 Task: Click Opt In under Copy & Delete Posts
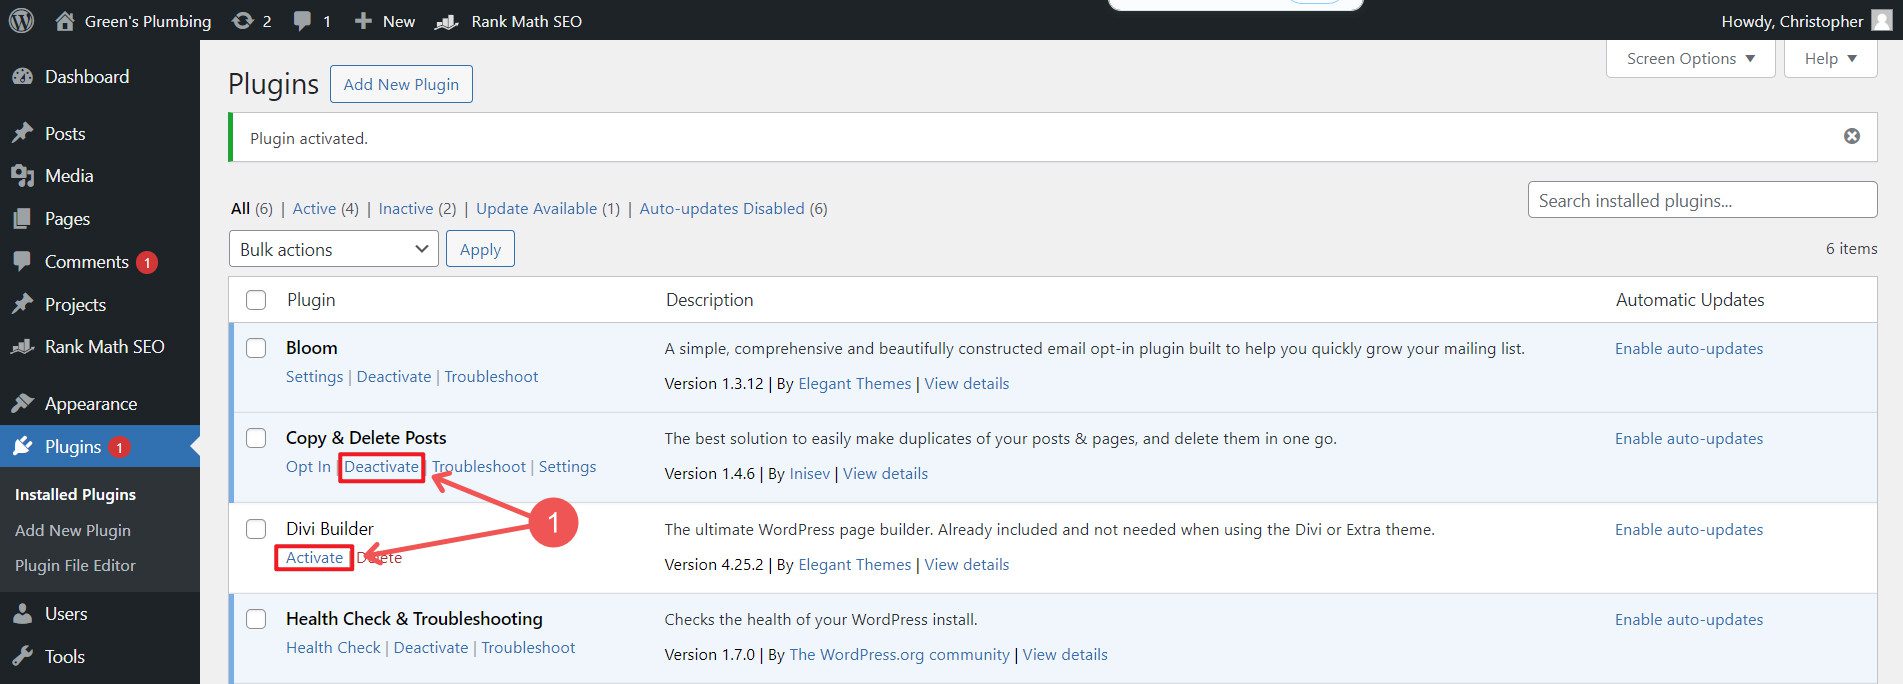[x=308, y=467]
